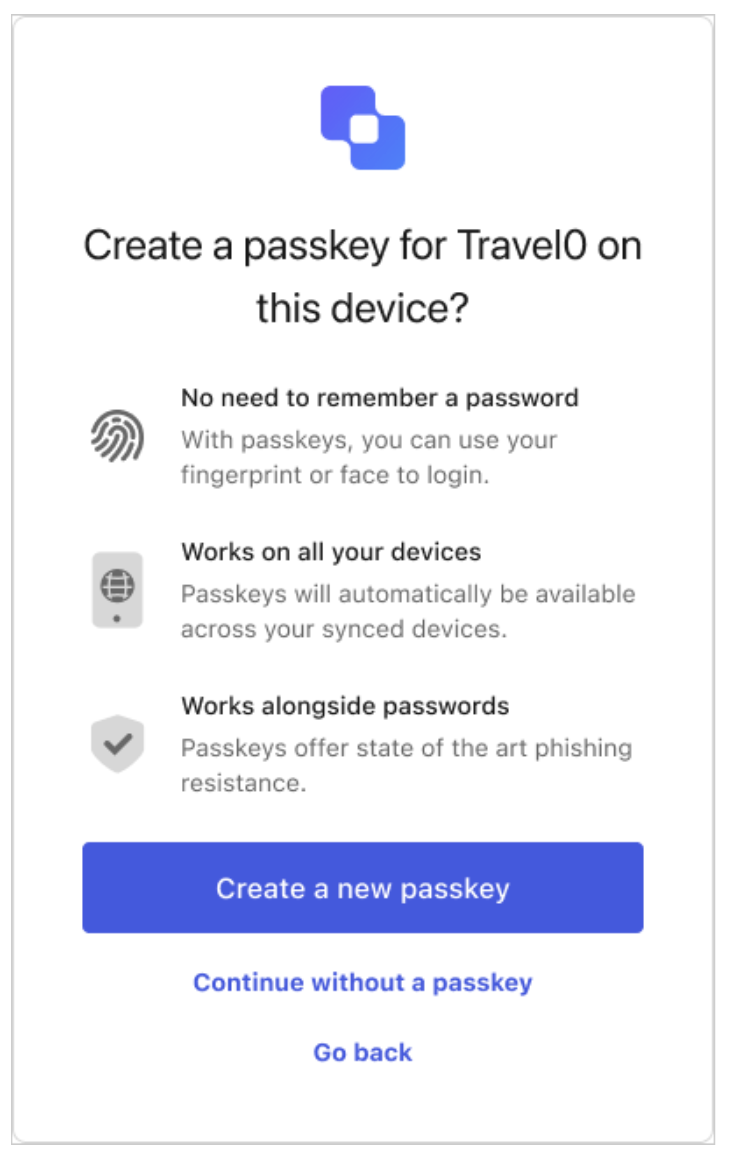Choose Continue without a passkey

pyautogui.click(x=363, y=982)
